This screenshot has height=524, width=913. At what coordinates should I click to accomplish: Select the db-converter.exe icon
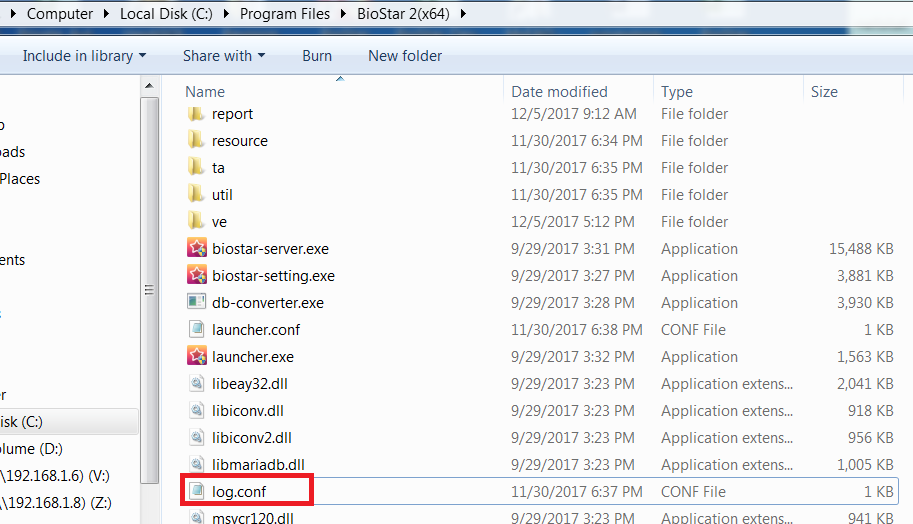197,302
